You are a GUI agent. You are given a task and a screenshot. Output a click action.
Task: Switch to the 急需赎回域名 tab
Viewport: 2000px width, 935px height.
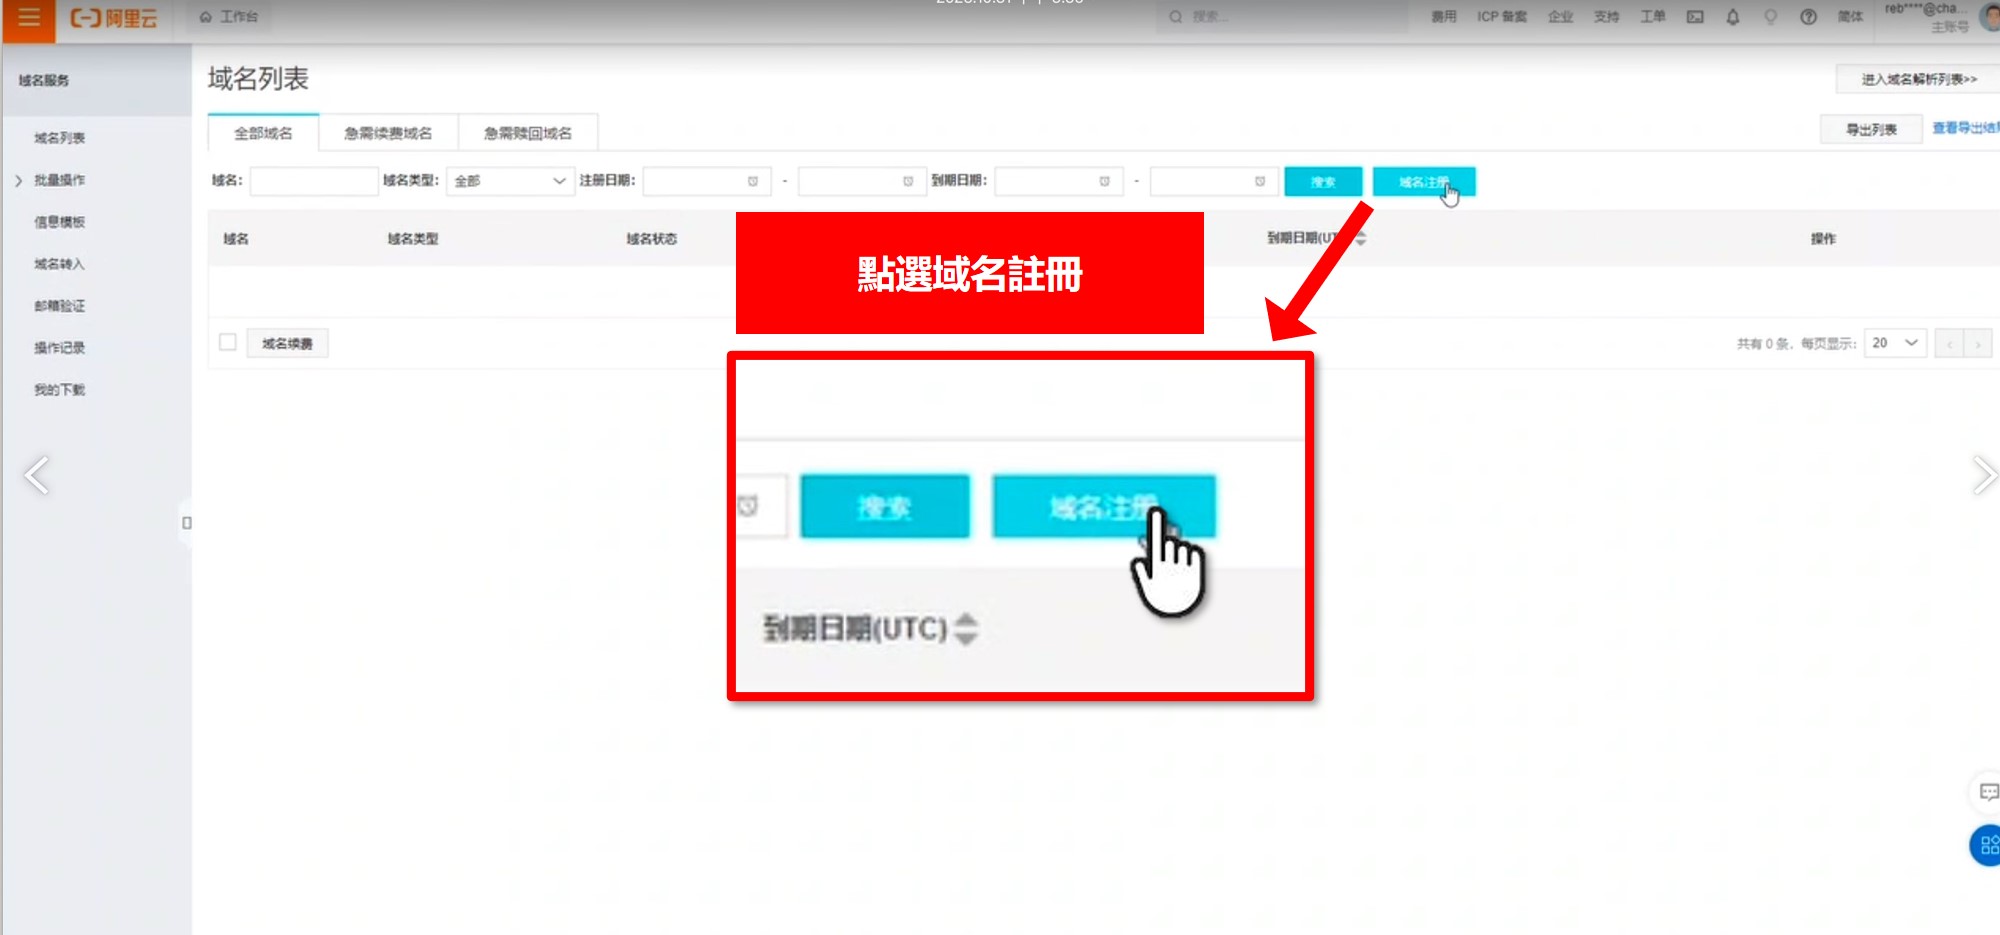(528, 133)
